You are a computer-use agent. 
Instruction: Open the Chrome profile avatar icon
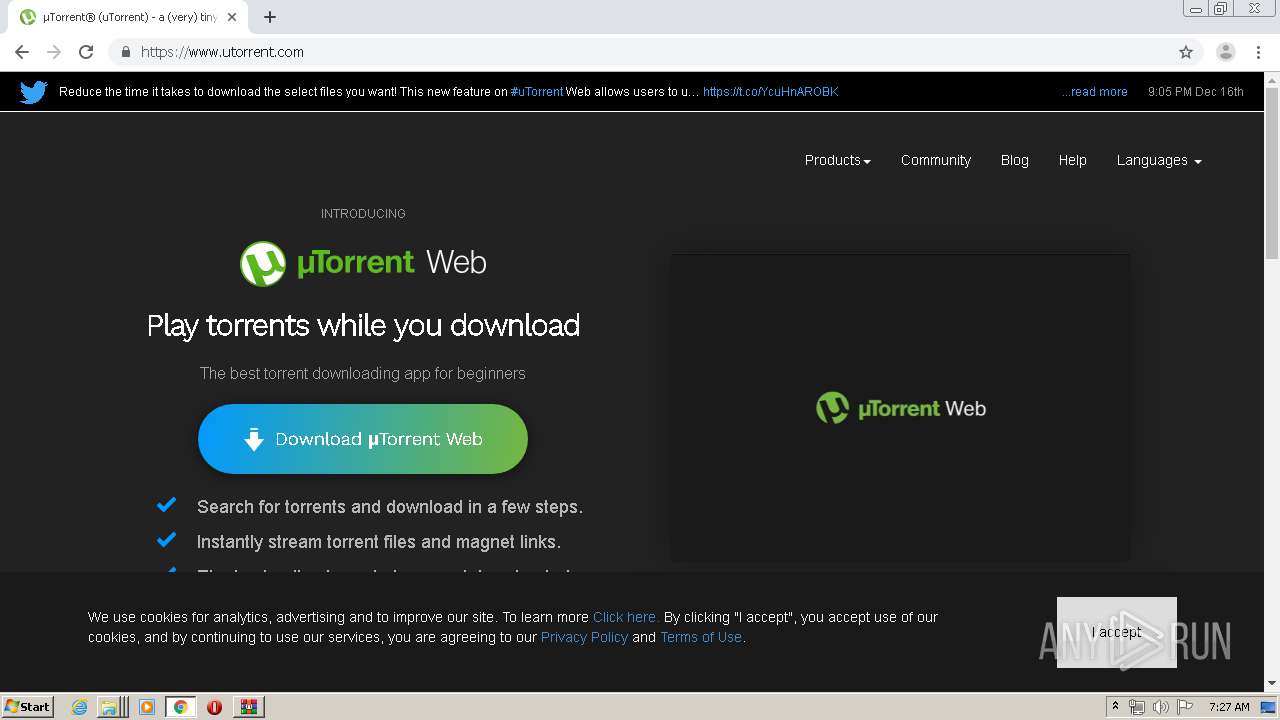(x=1226, y=52)
